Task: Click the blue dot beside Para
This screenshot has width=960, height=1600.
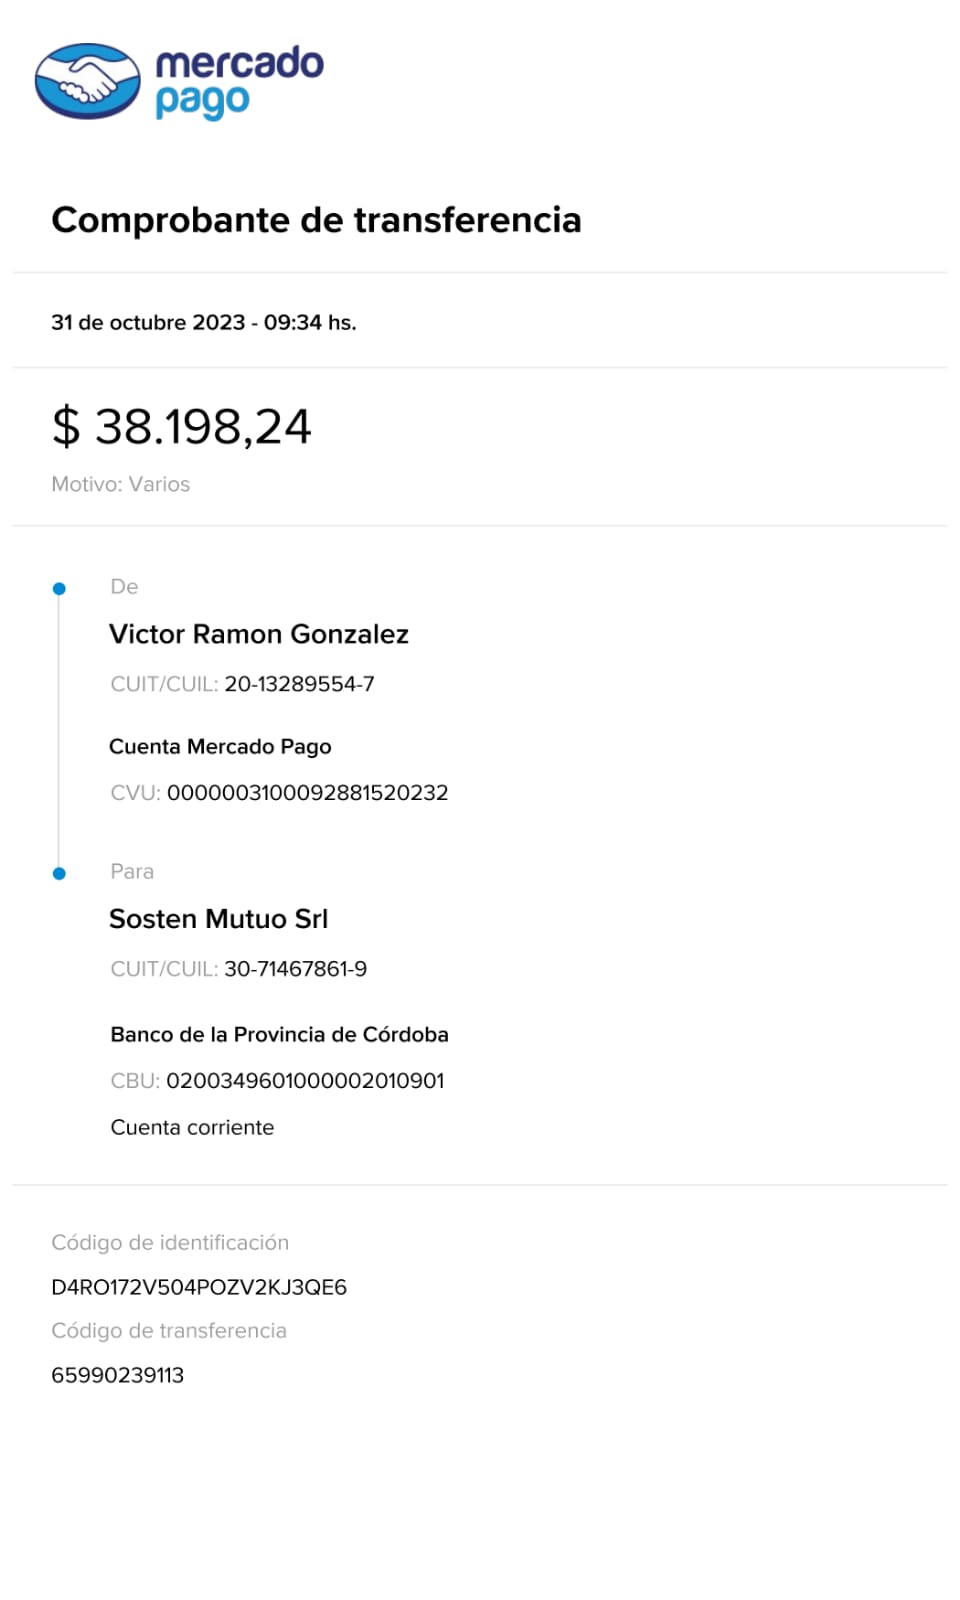Action: [x=59, y=874]
